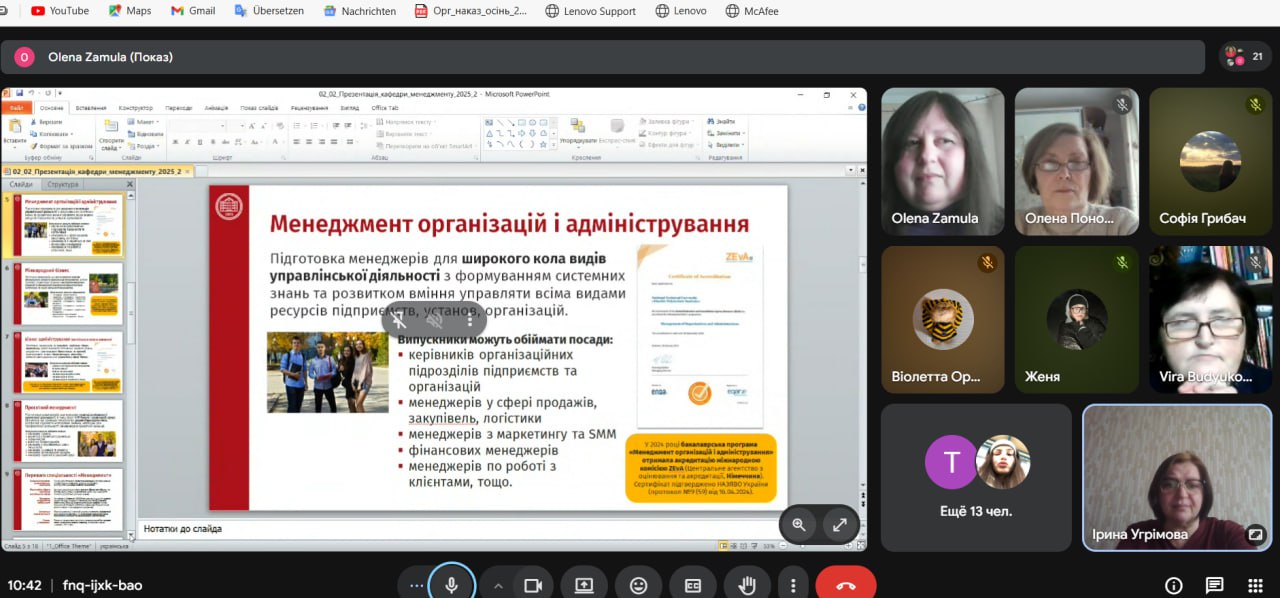Raise hand using the hand icon

tap(746, 585)
